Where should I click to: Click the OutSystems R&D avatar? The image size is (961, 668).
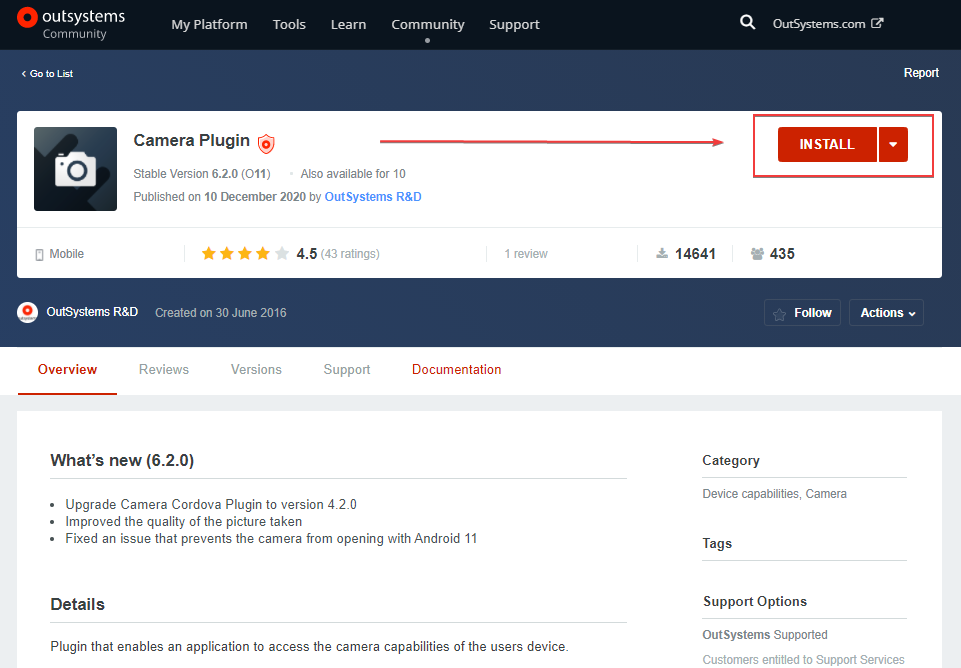pos(27,312)
